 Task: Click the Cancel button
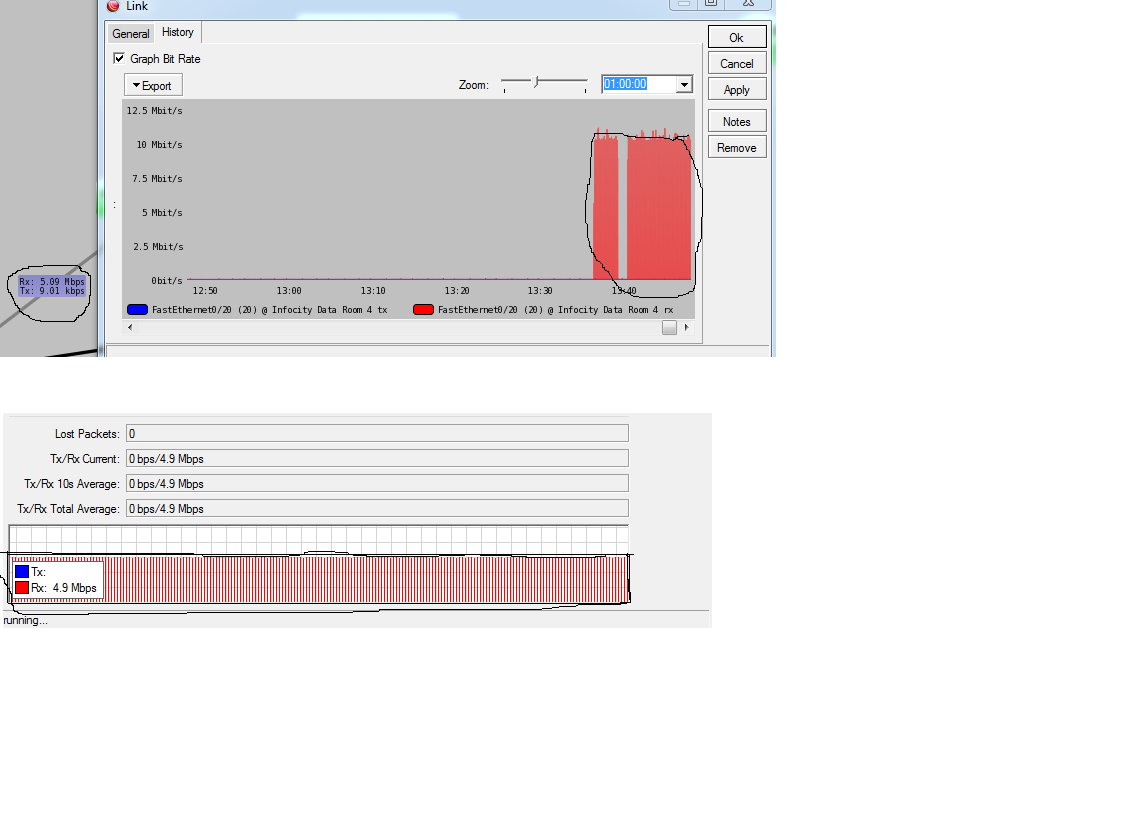click(x=736, y=62)
